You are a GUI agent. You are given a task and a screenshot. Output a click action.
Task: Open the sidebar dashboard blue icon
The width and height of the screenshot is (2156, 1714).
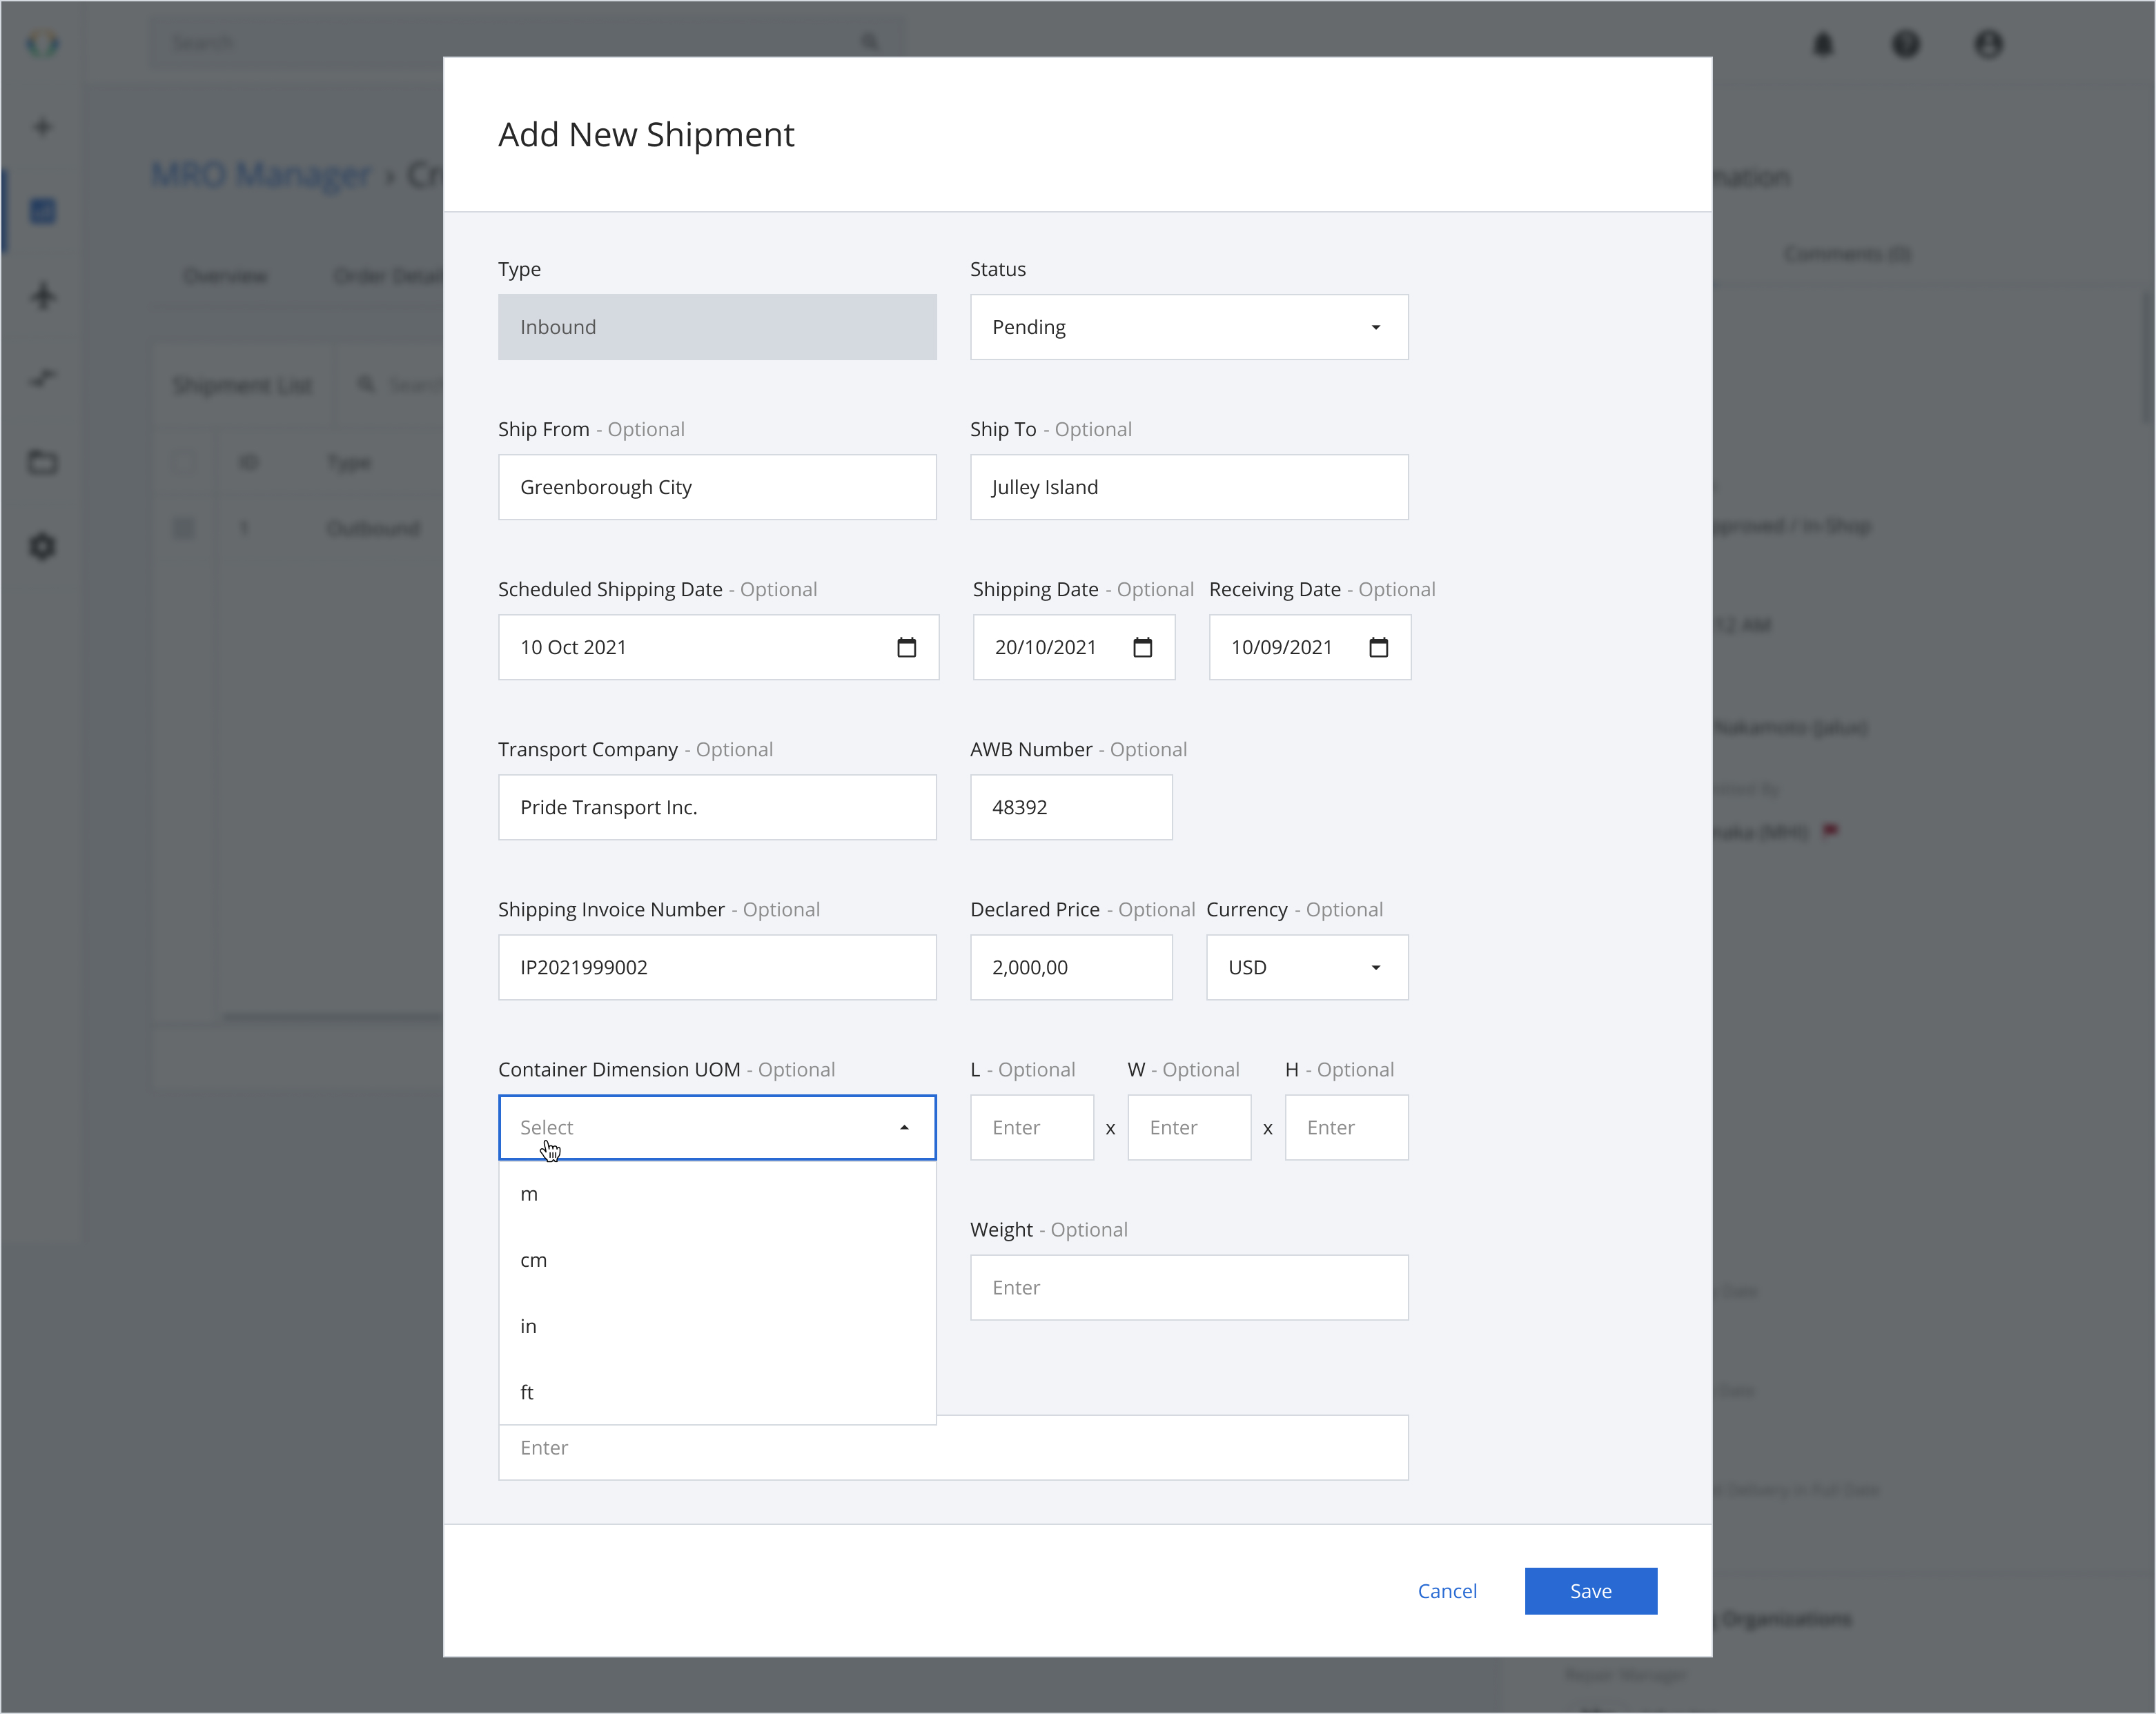(42, 211)
